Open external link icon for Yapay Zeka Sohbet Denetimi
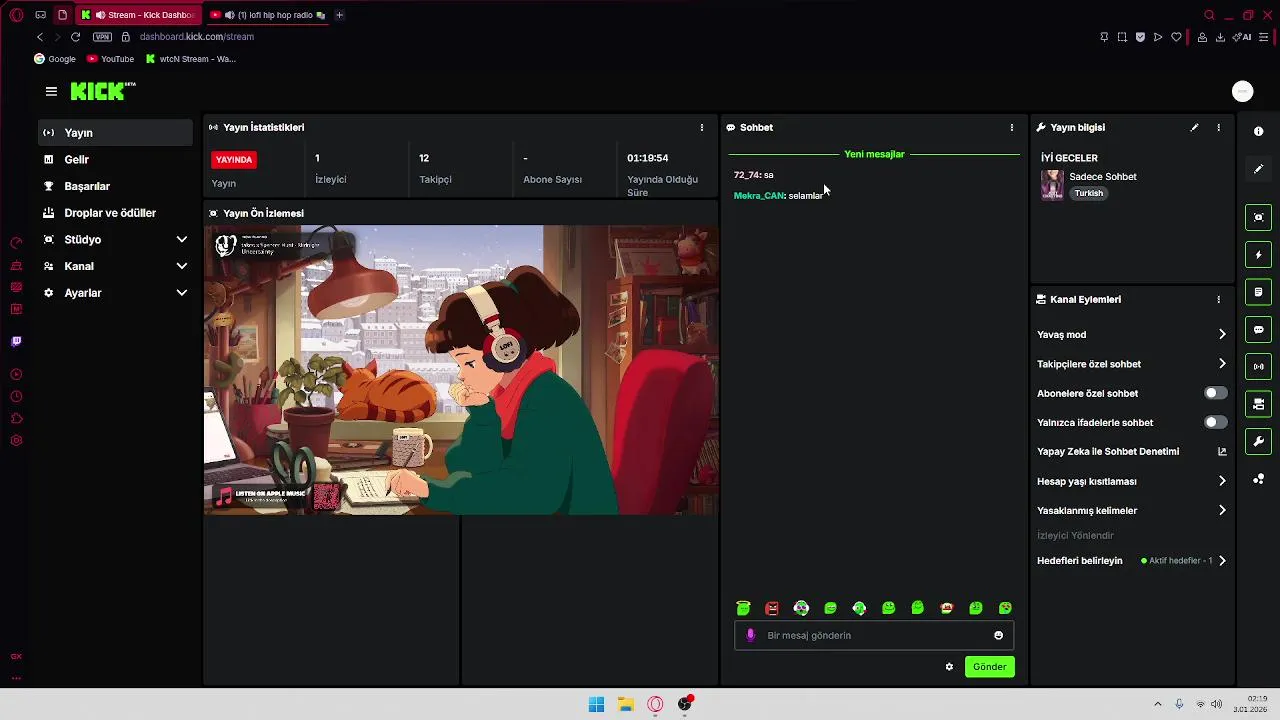The width and height of the screenshot is (1280, 720). pyautogui.click(x=1221, y=452)
